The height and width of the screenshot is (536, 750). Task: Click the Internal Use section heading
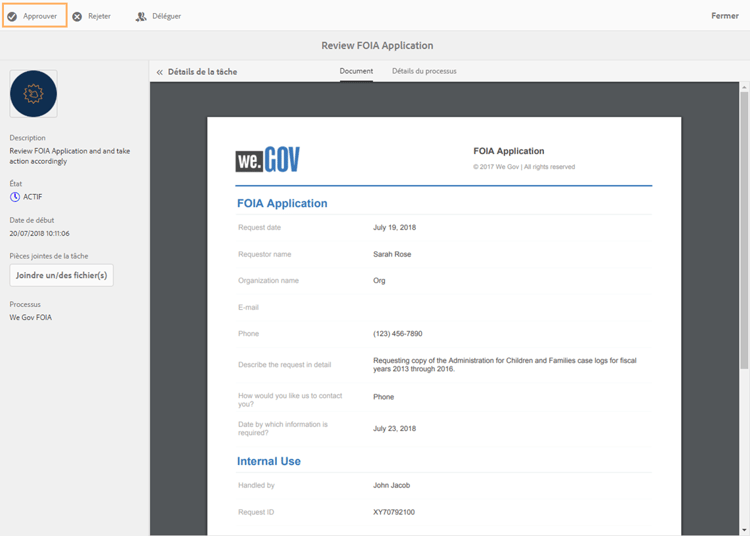point(269,461)
